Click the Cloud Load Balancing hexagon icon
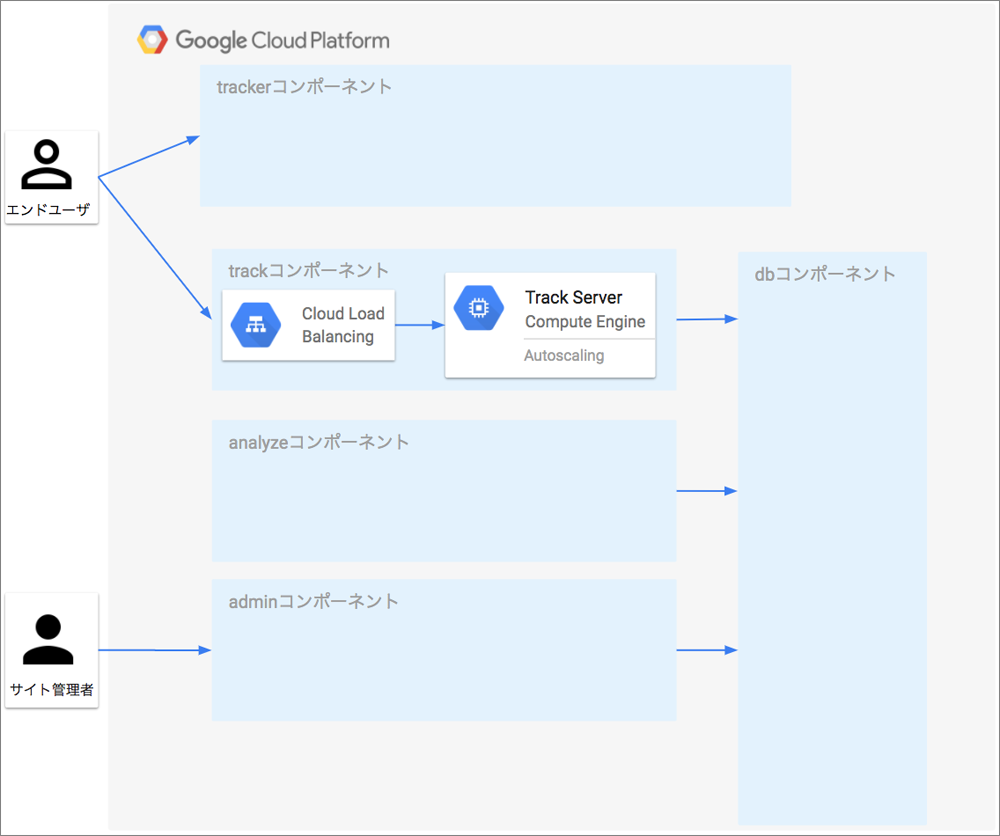1000x836 pixels. click(x=256, y=325)
